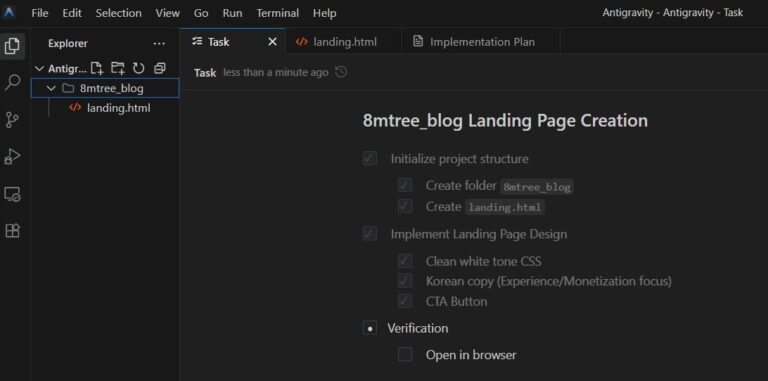
Task: Collapse all folders in Explorer
Action: [x=160, y=69]
